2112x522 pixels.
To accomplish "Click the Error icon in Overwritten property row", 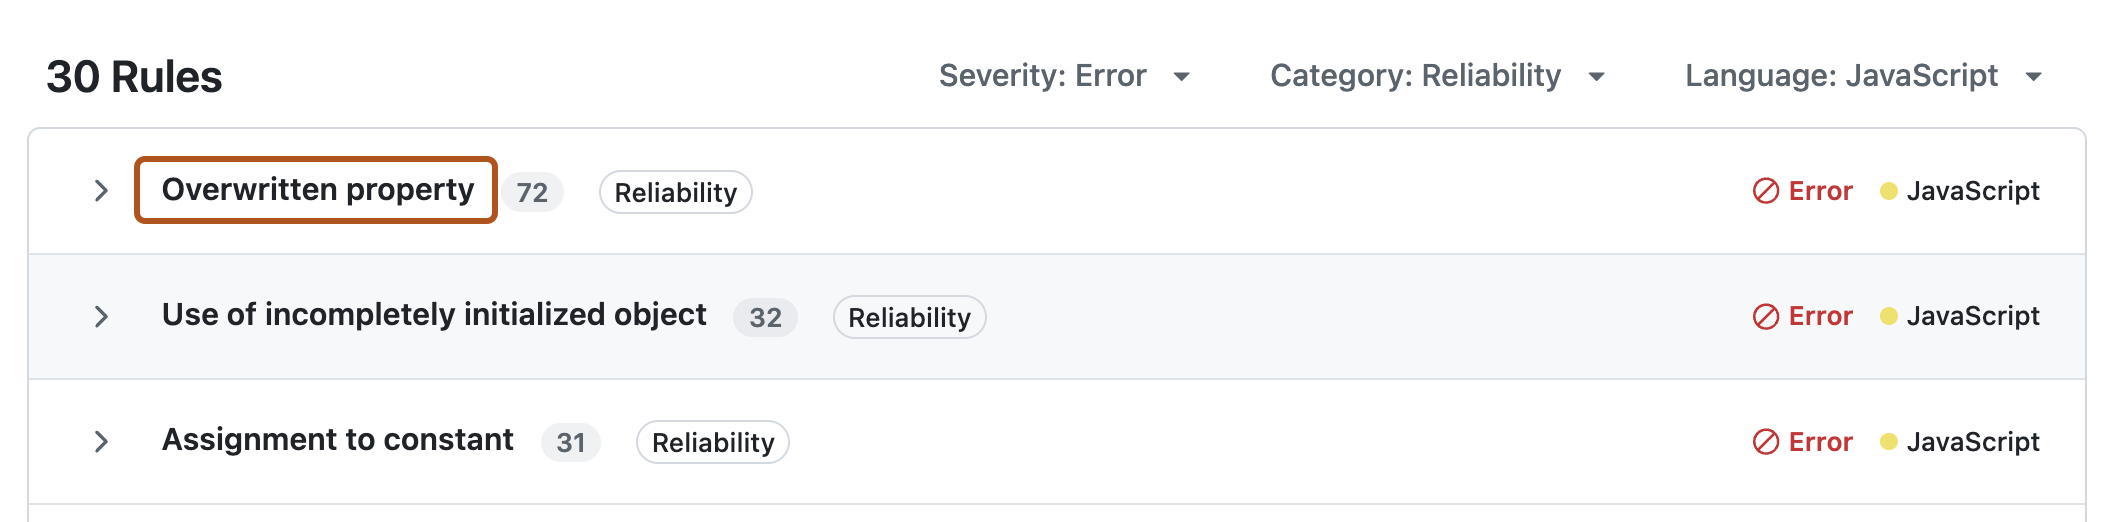I will pyautogui.click(x=1766, y=191).
